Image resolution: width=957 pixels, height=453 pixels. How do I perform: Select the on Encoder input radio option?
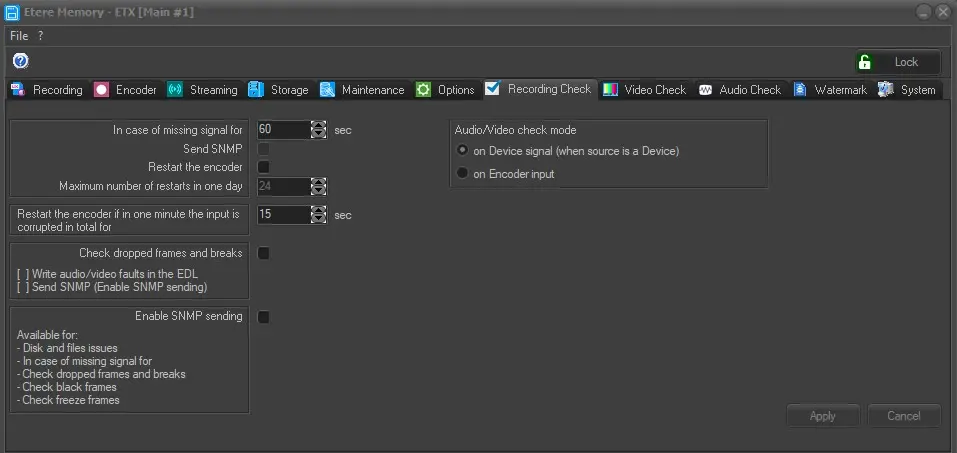coord(462,173)
